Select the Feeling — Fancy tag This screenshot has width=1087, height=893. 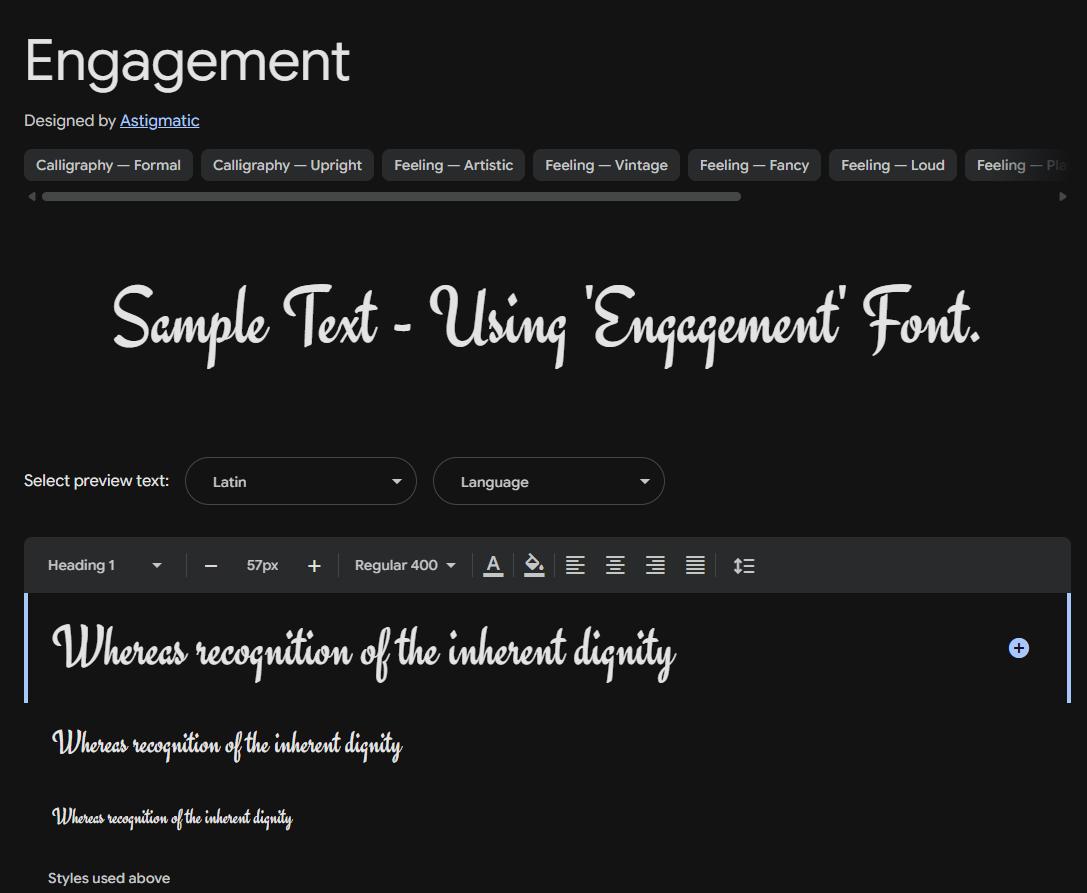coord(754,165)
